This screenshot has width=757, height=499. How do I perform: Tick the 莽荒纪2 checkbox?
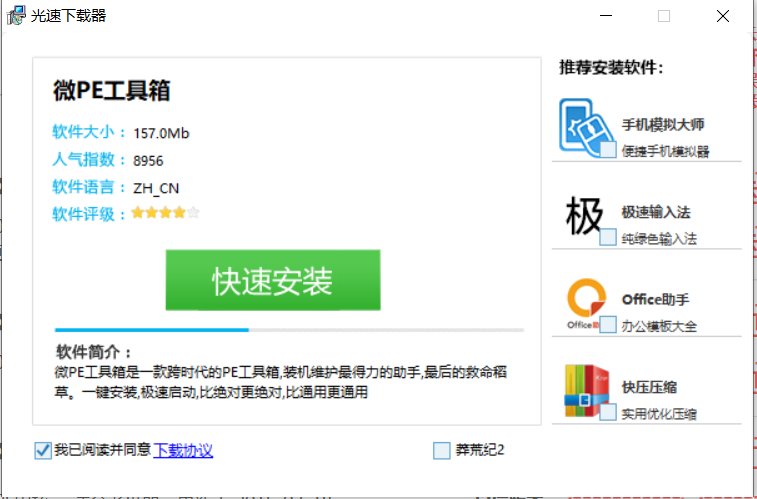point(442,451)
